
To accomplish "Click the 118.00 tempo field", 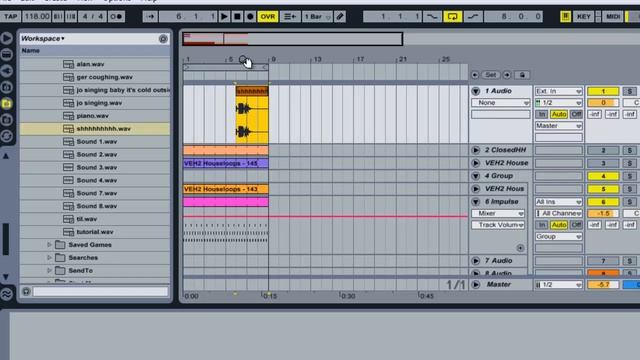I will 37,17.
